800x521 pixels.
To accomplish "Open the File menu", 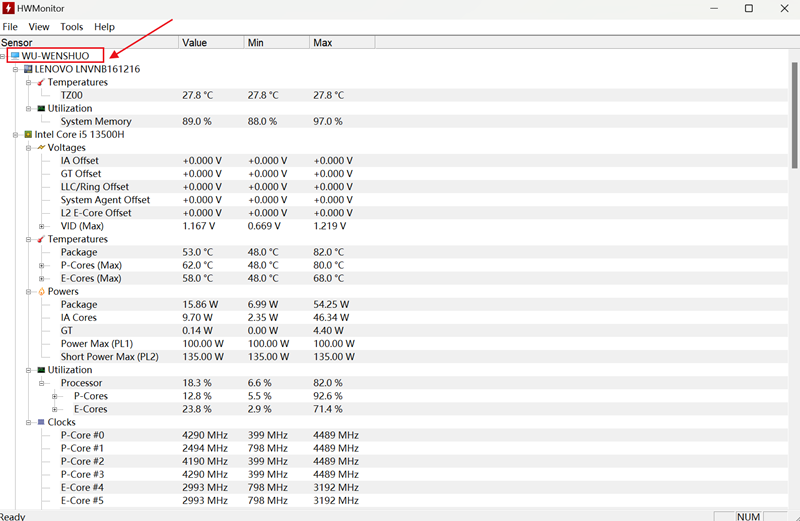I will [x=10, y=27].
